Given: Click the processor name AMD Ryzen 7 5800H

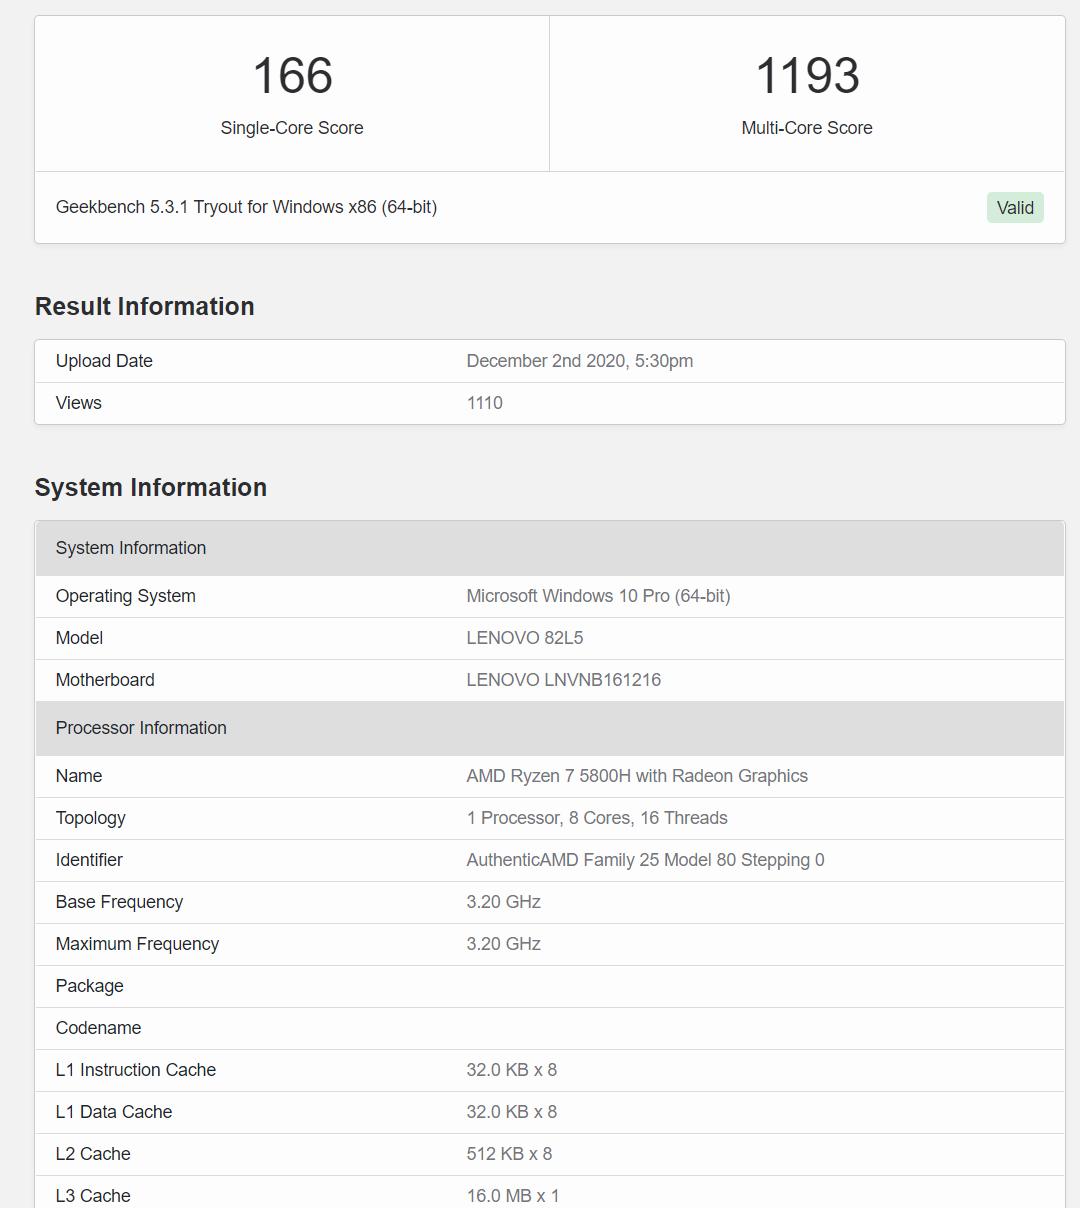Looking at the screenshot, I should pyautogui.click(x=638, y=775).
